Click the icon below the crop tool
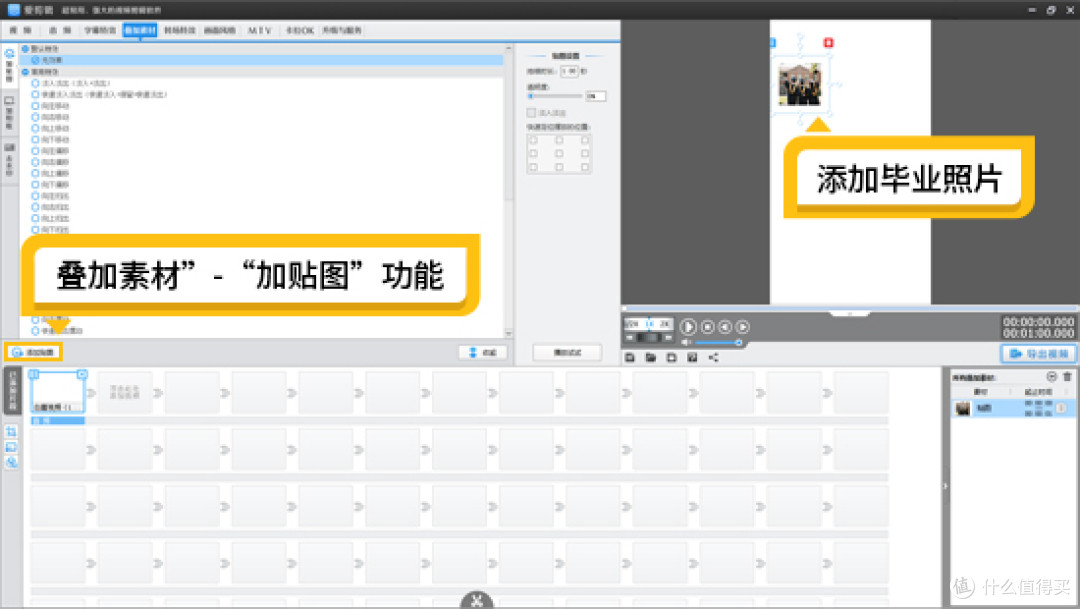Screen dimensions: 1080x609 11,446
